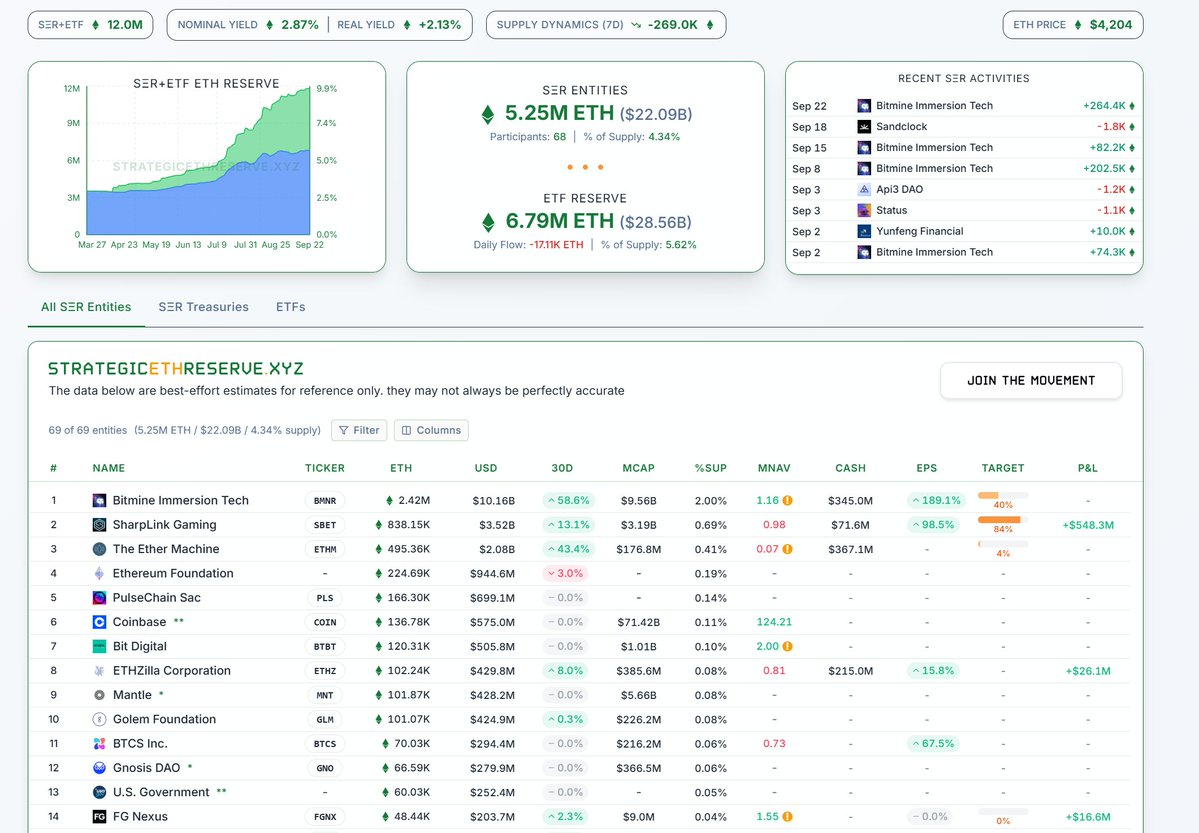
Task: Click the Api3 DAO logo in Recent Activities
Action: click(864, 190)
